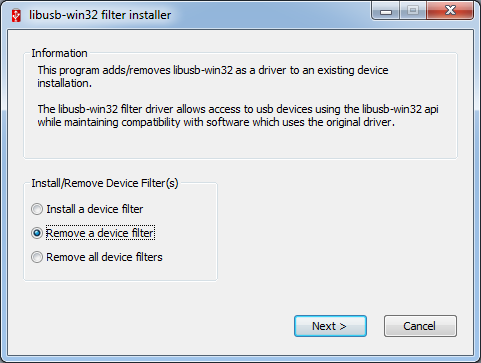
Task: Close the installer with the red X
Action: click(x=450, y=11)
